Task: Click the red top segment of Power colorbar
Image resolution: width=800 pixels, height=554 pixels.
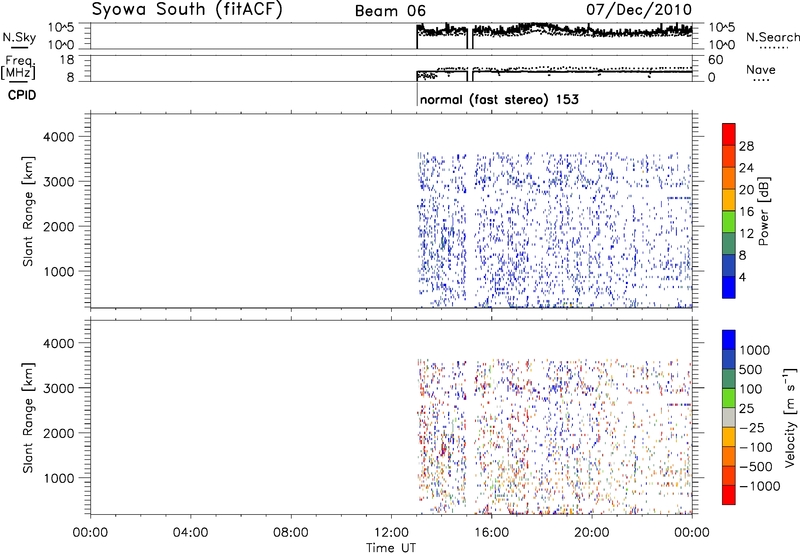Action: pyautogui.click(x=729, y=134)
